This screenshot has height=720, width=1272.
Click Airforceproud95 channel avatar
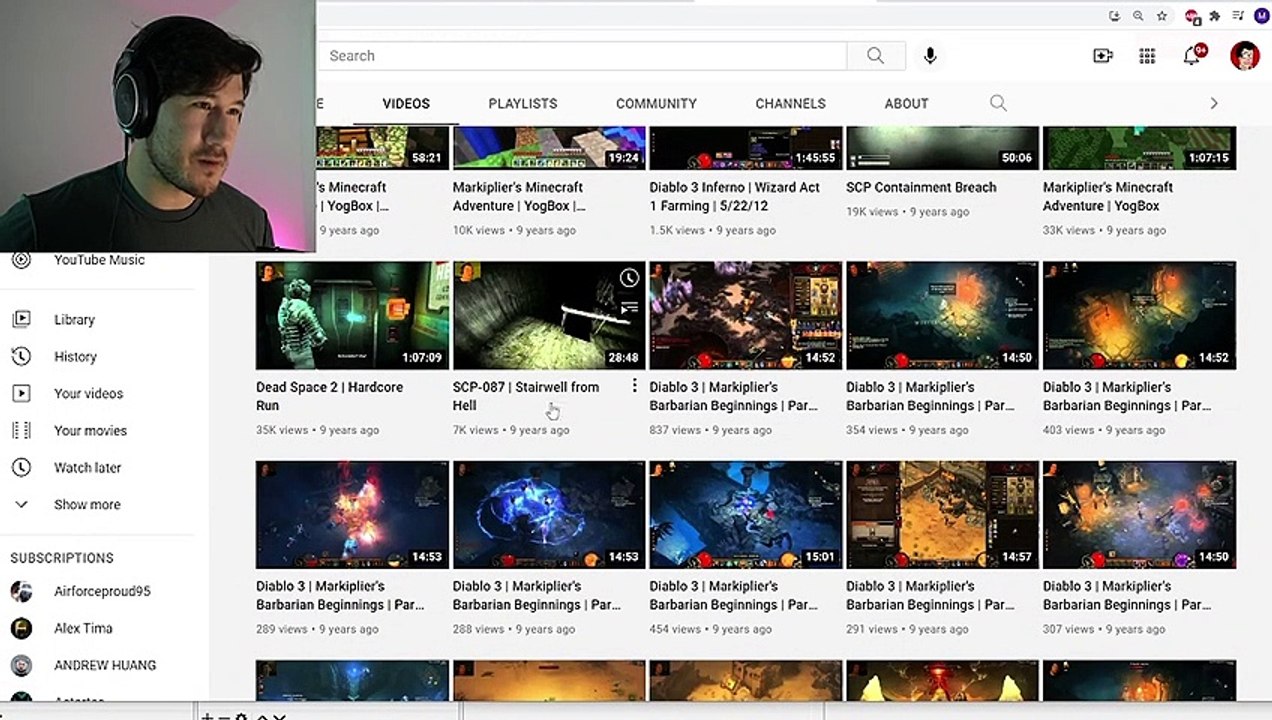pyautogui.click(x=21, y=591)
